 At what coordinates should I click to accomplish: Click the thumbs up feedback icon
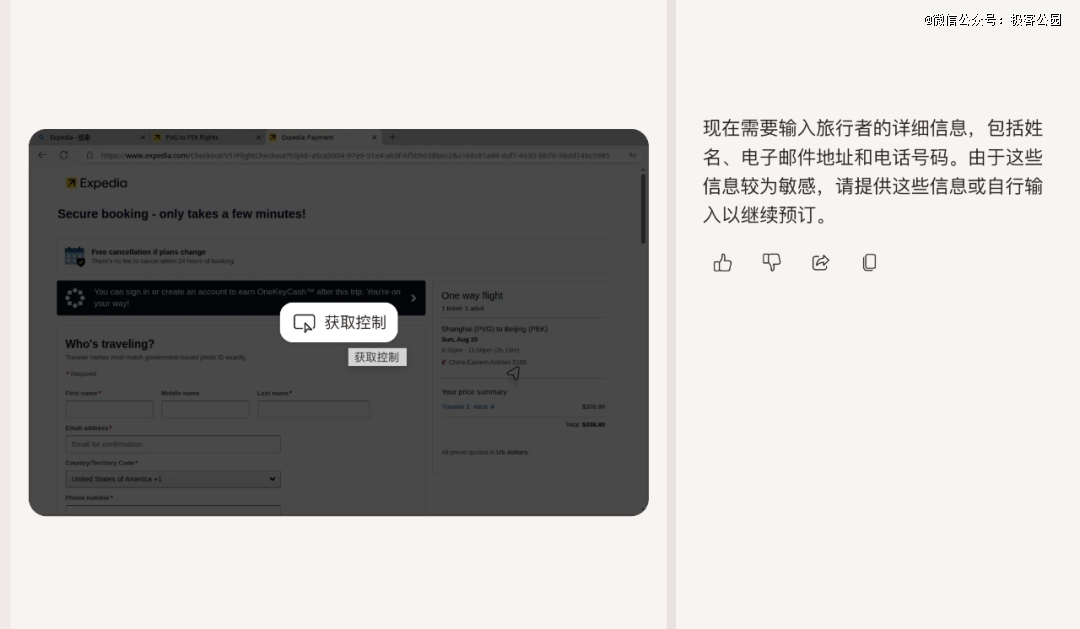tap(723, 262)
